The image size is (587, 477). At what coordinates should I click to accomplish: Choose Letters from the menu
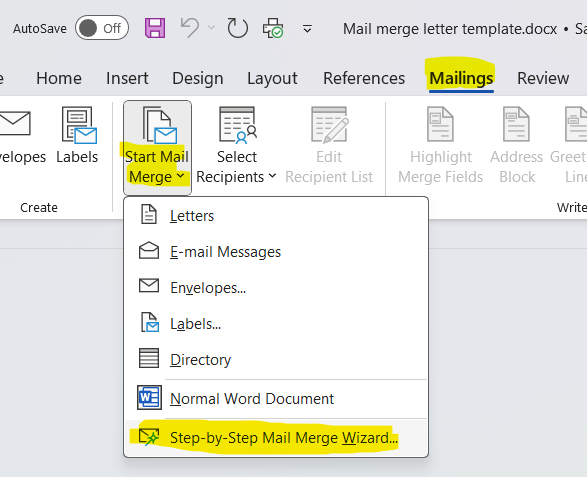click(276, 216)
